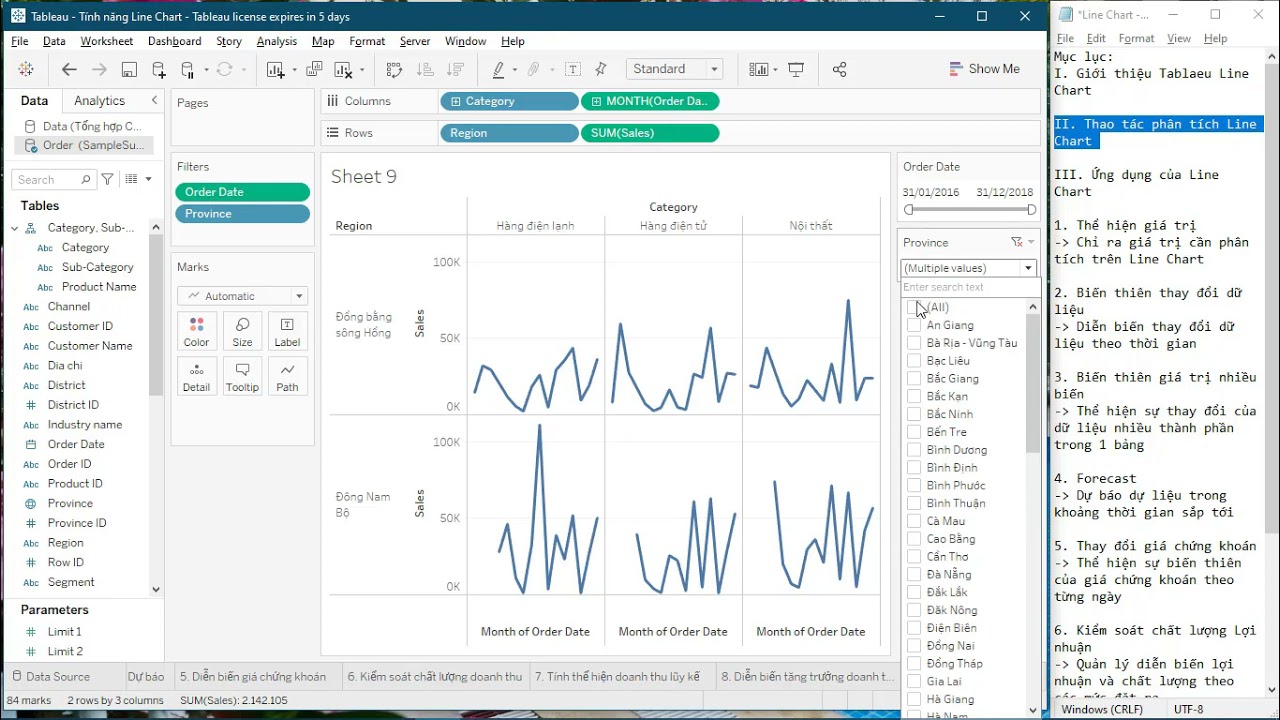Open the Format menu in Tableau

[x=367, y=41]
